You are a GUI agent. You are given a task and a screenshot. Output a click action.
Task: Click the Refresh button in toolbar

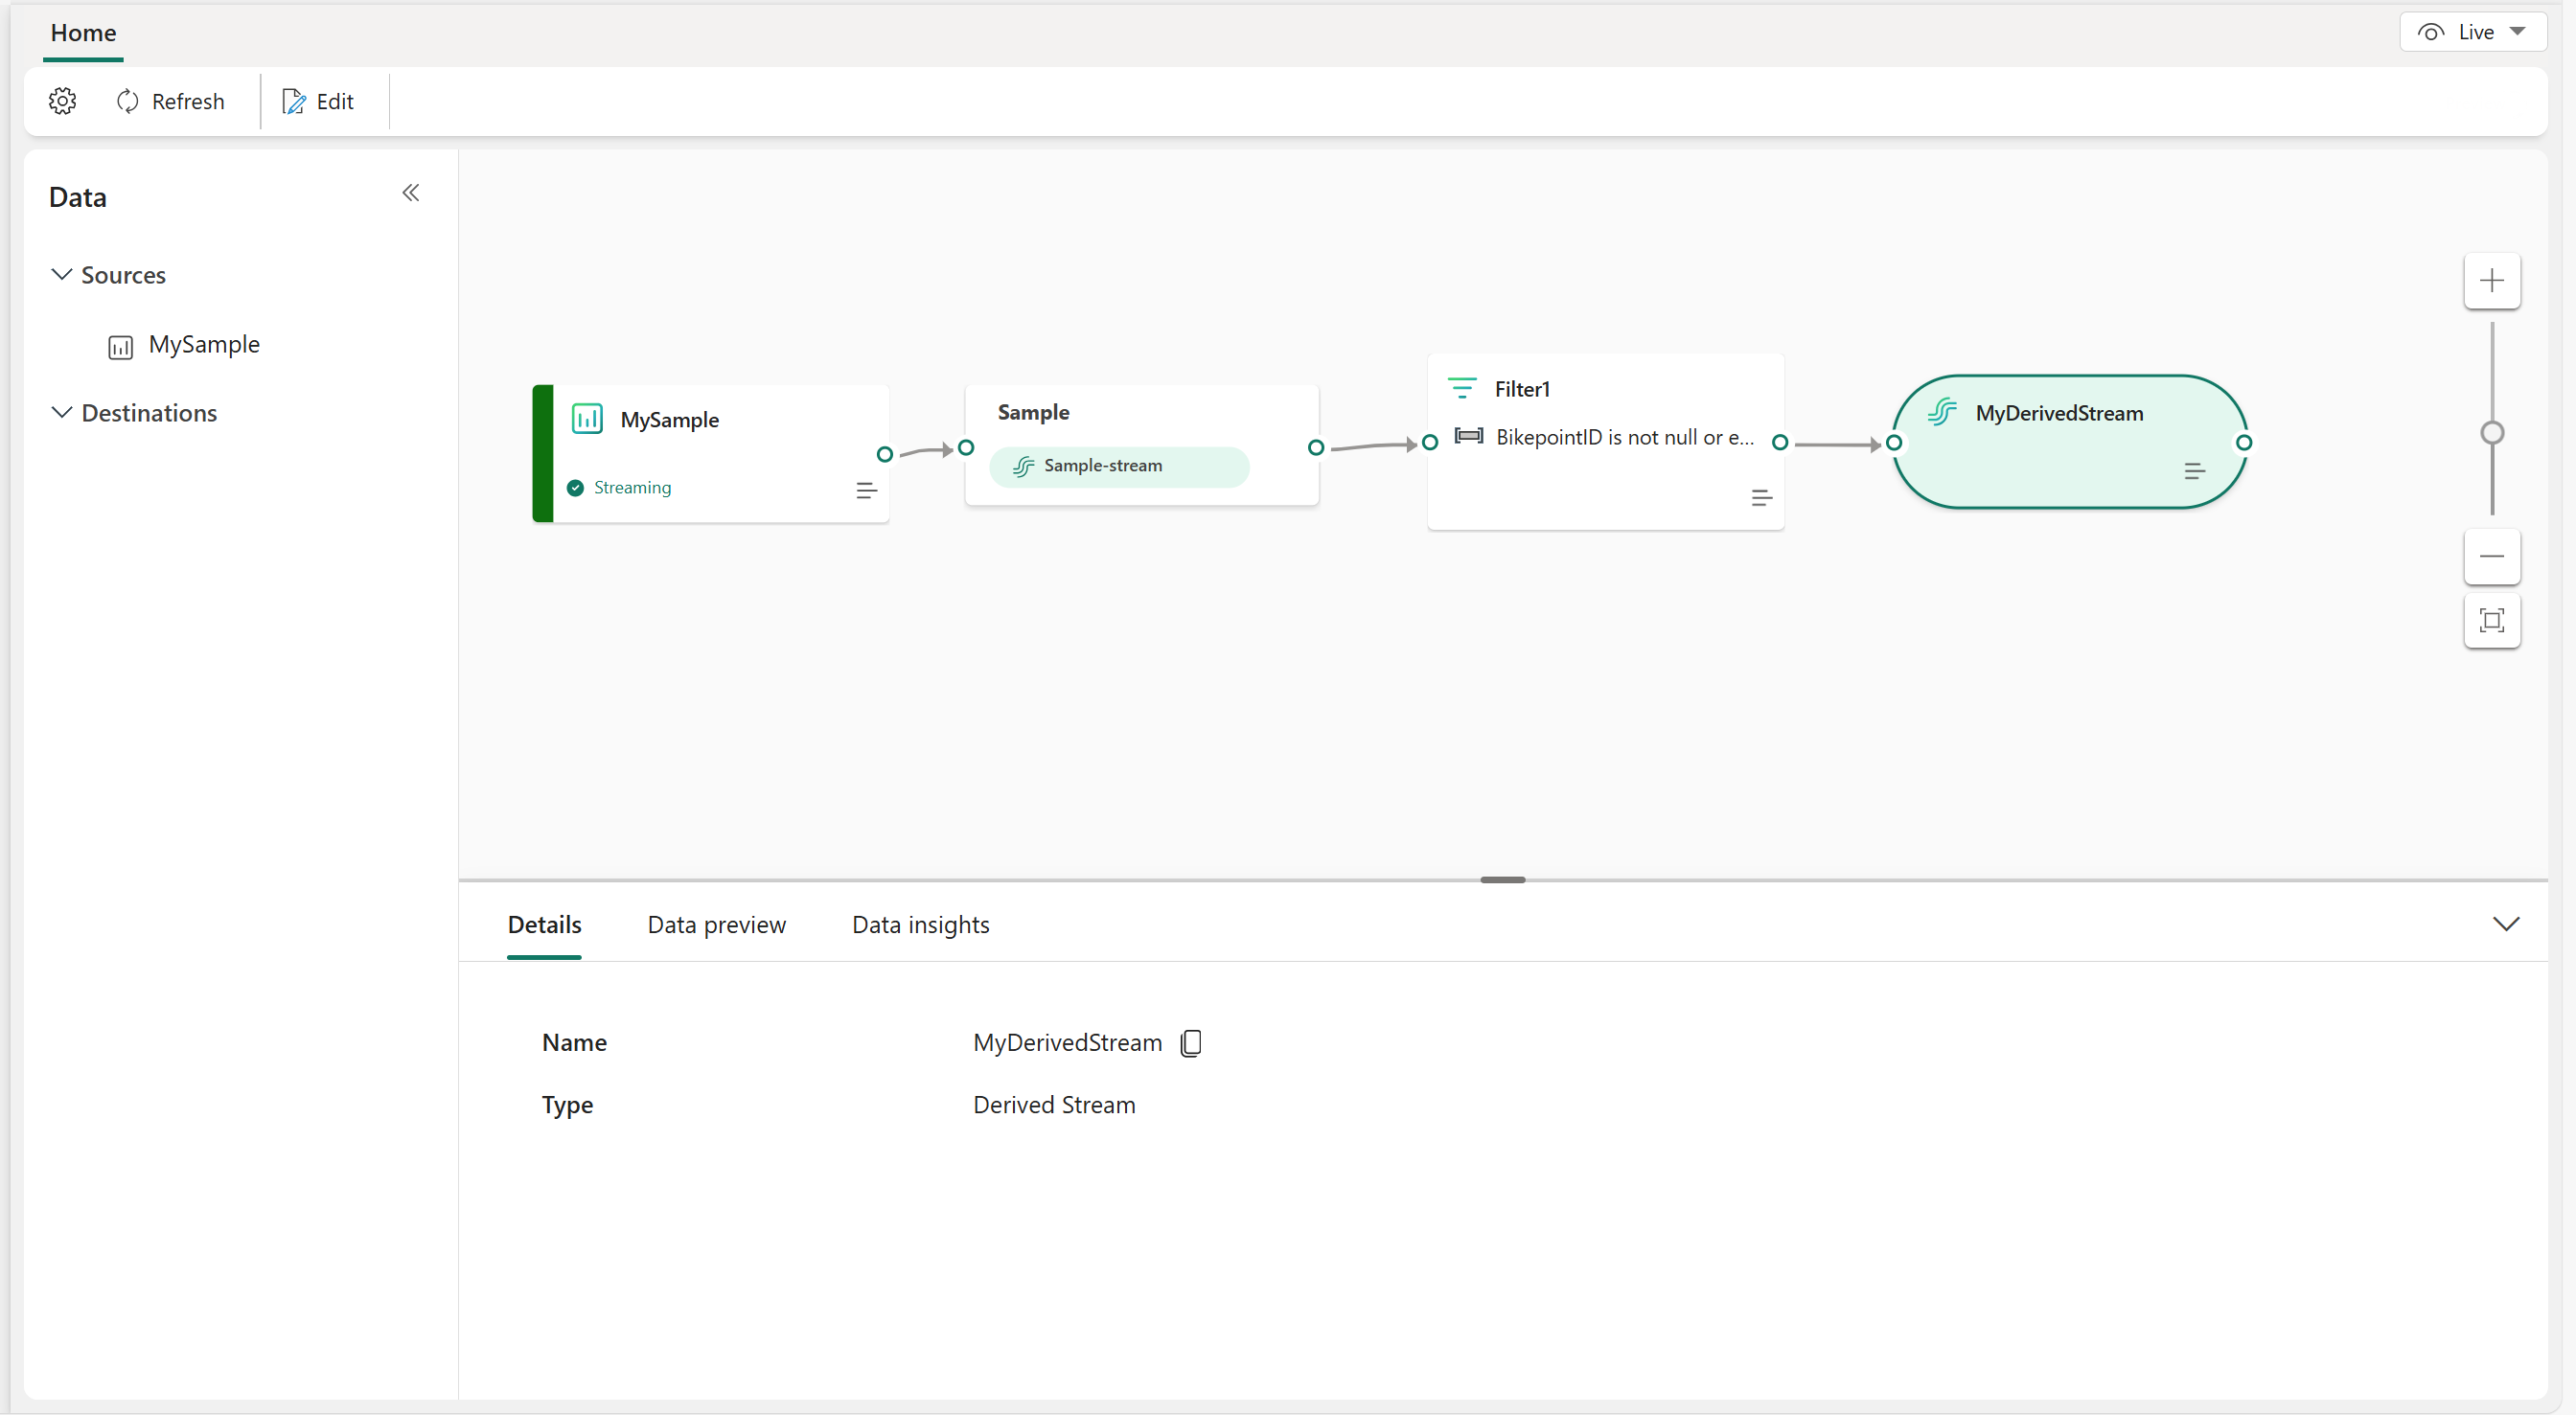point(171,102)
